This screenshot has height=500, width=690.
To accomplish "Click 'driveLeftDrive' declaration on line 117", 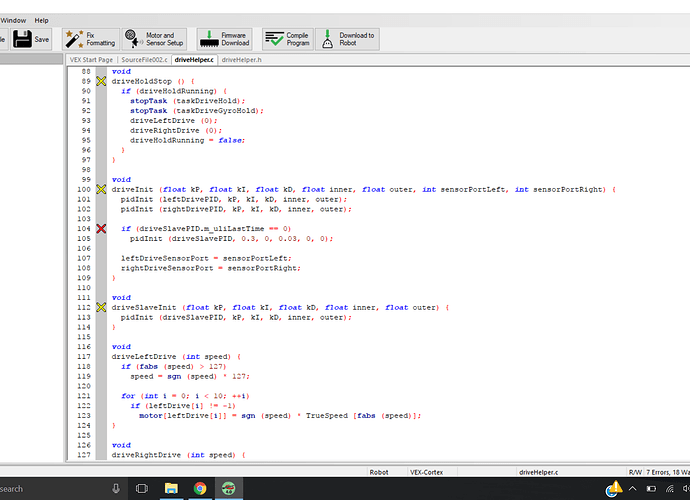I will pos(144,357).
